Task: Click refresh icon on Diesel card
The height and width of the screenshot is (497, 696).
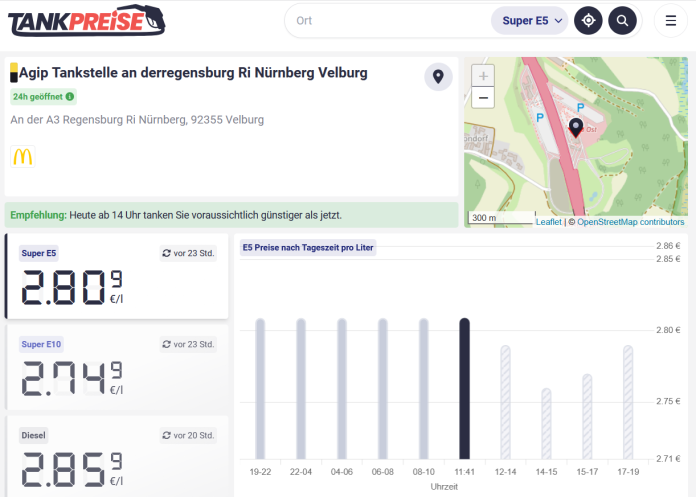Action: 166,435
